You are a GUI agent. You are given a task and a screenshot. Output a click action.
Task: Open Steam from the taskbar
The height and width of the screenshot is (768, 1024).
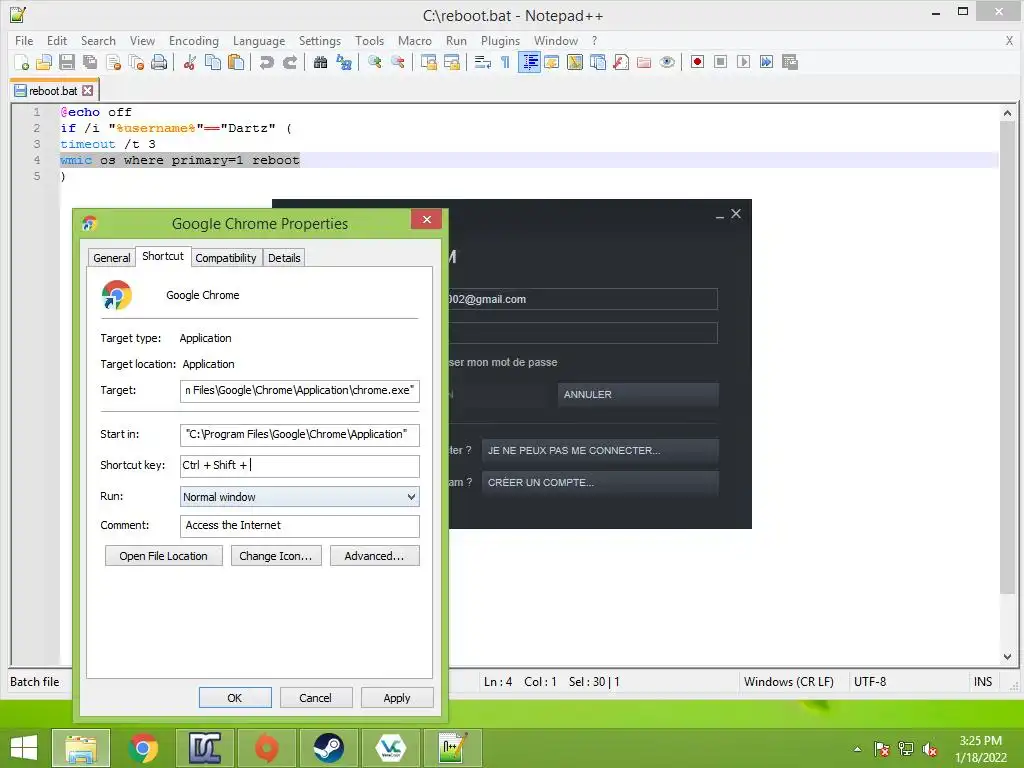(x=328, y=748)
